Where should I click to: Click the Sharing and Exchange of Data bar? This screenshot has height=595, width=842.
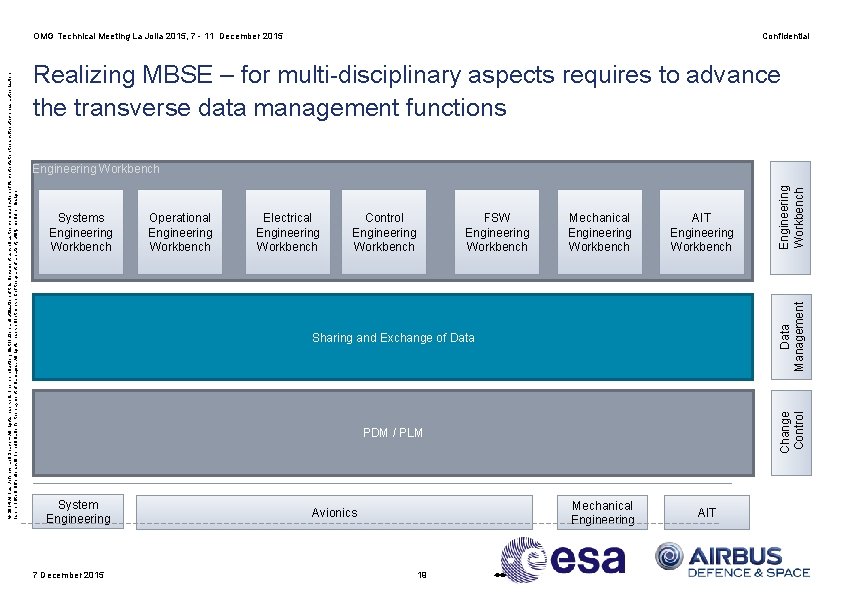(x=393, y=337)
